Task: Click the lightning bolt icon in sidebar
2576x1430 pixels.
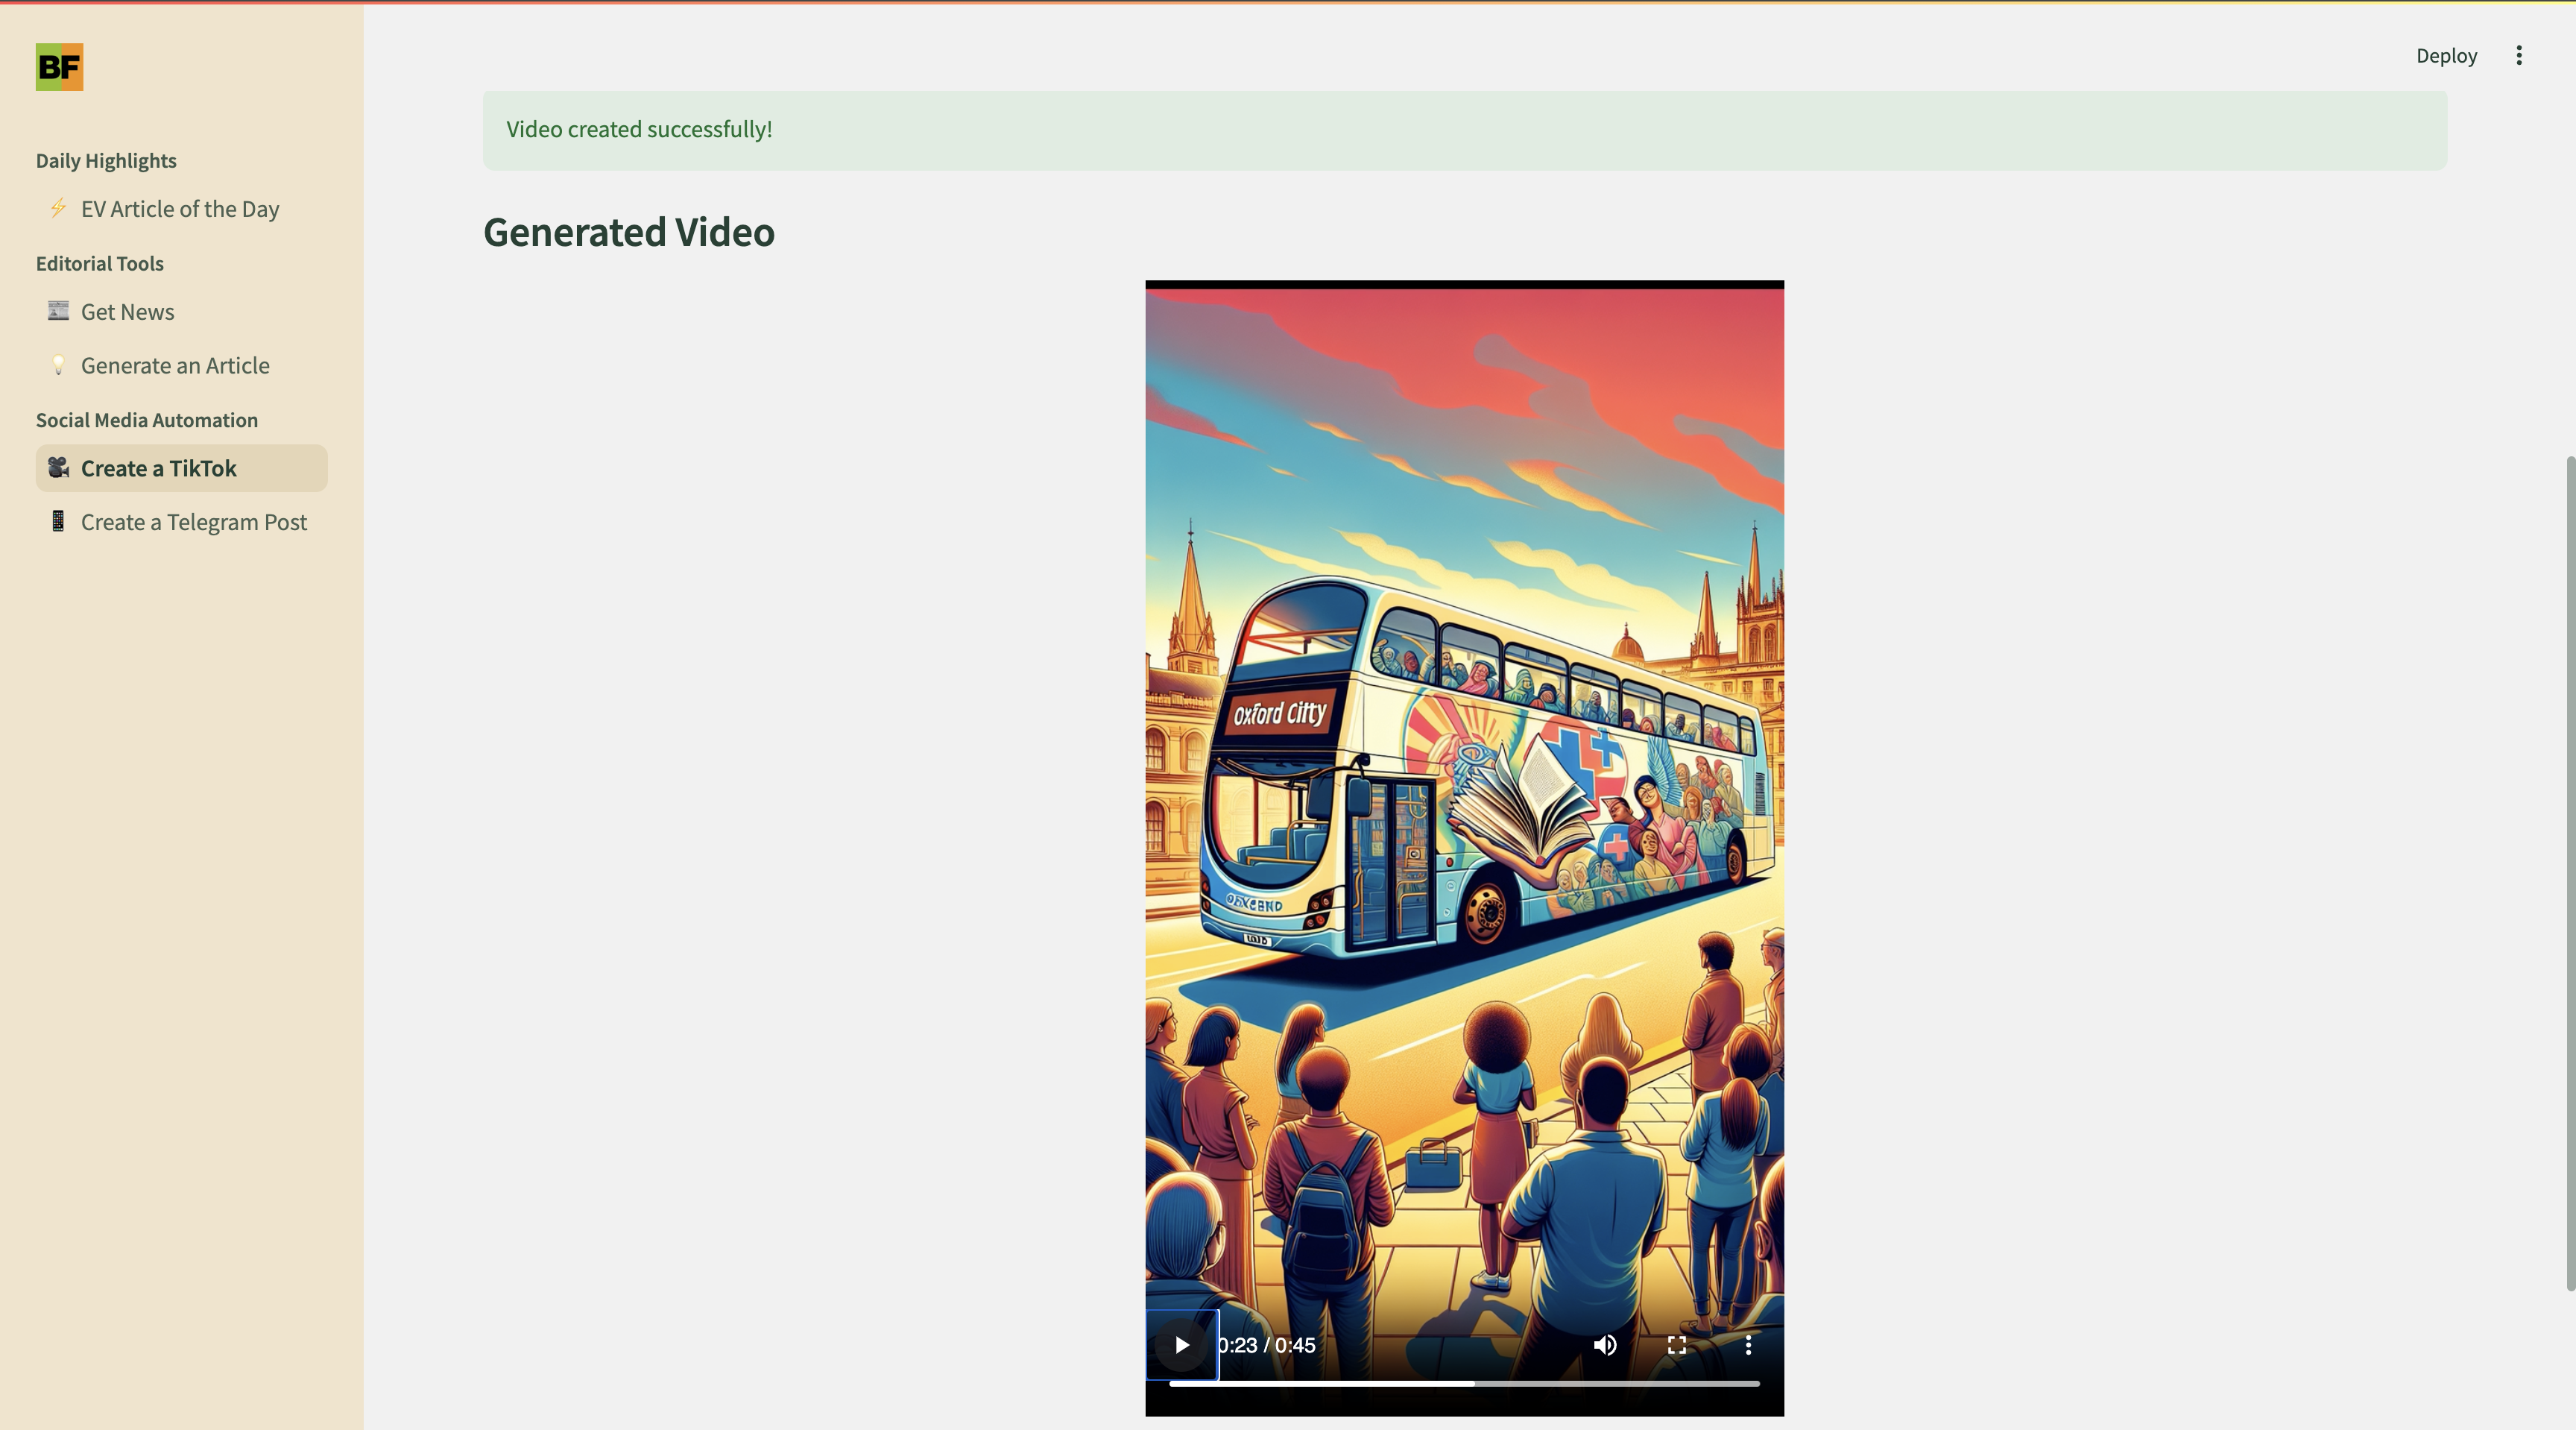Action: click(58, 208)
